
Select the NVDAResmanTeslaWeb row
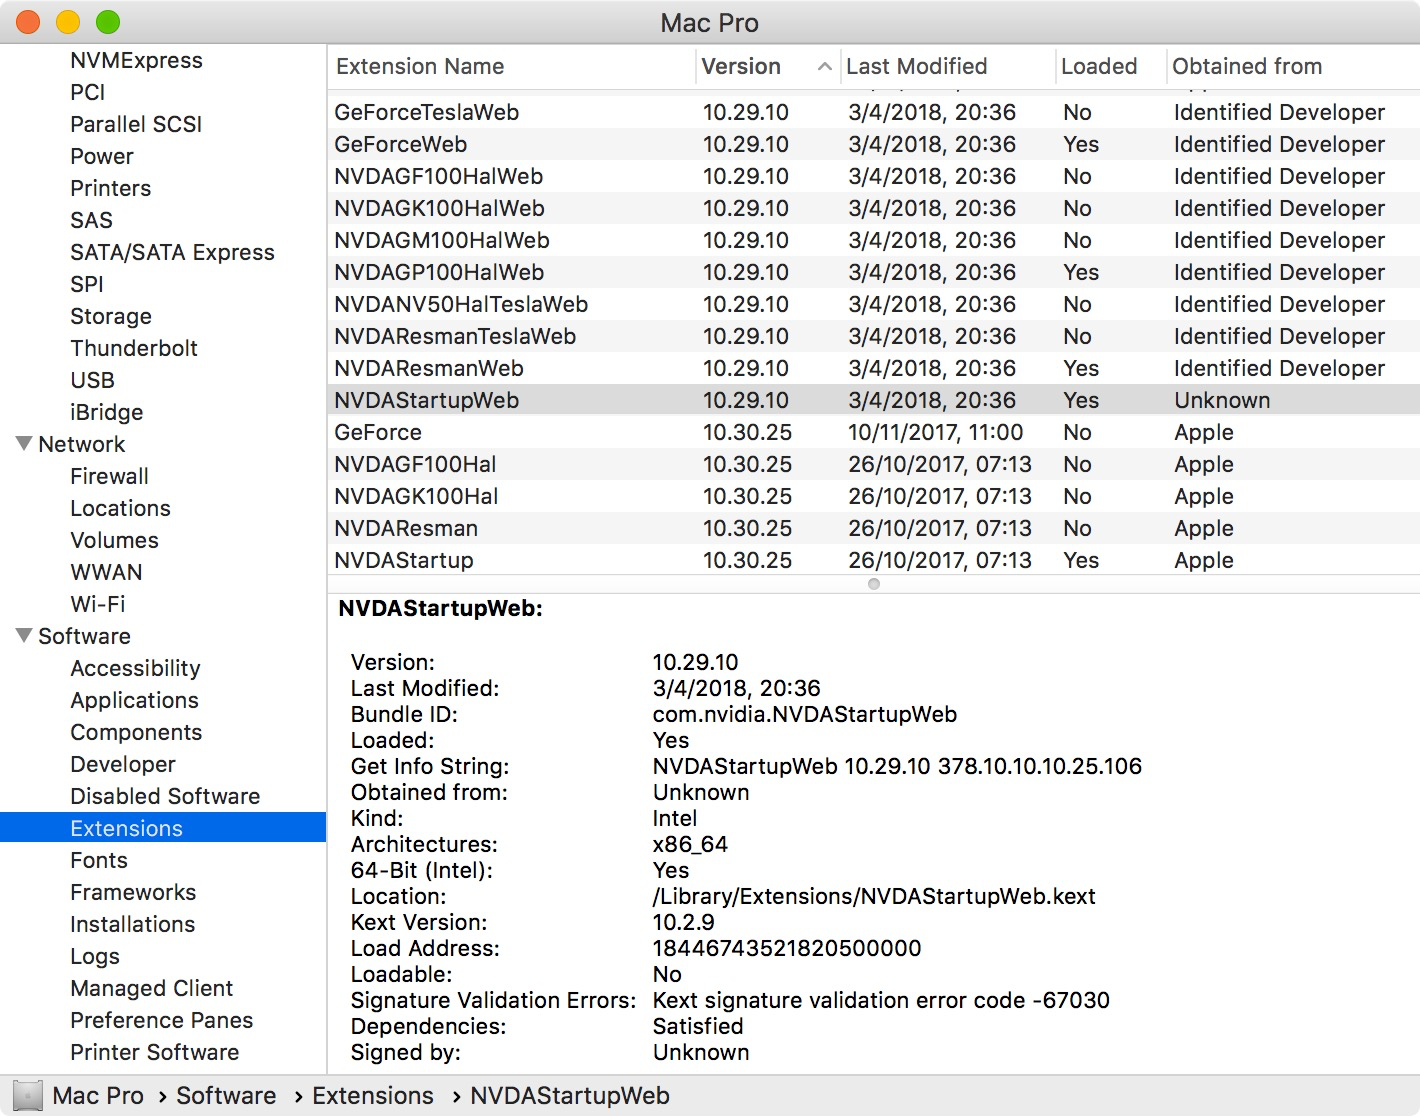(x=874, y=336)
